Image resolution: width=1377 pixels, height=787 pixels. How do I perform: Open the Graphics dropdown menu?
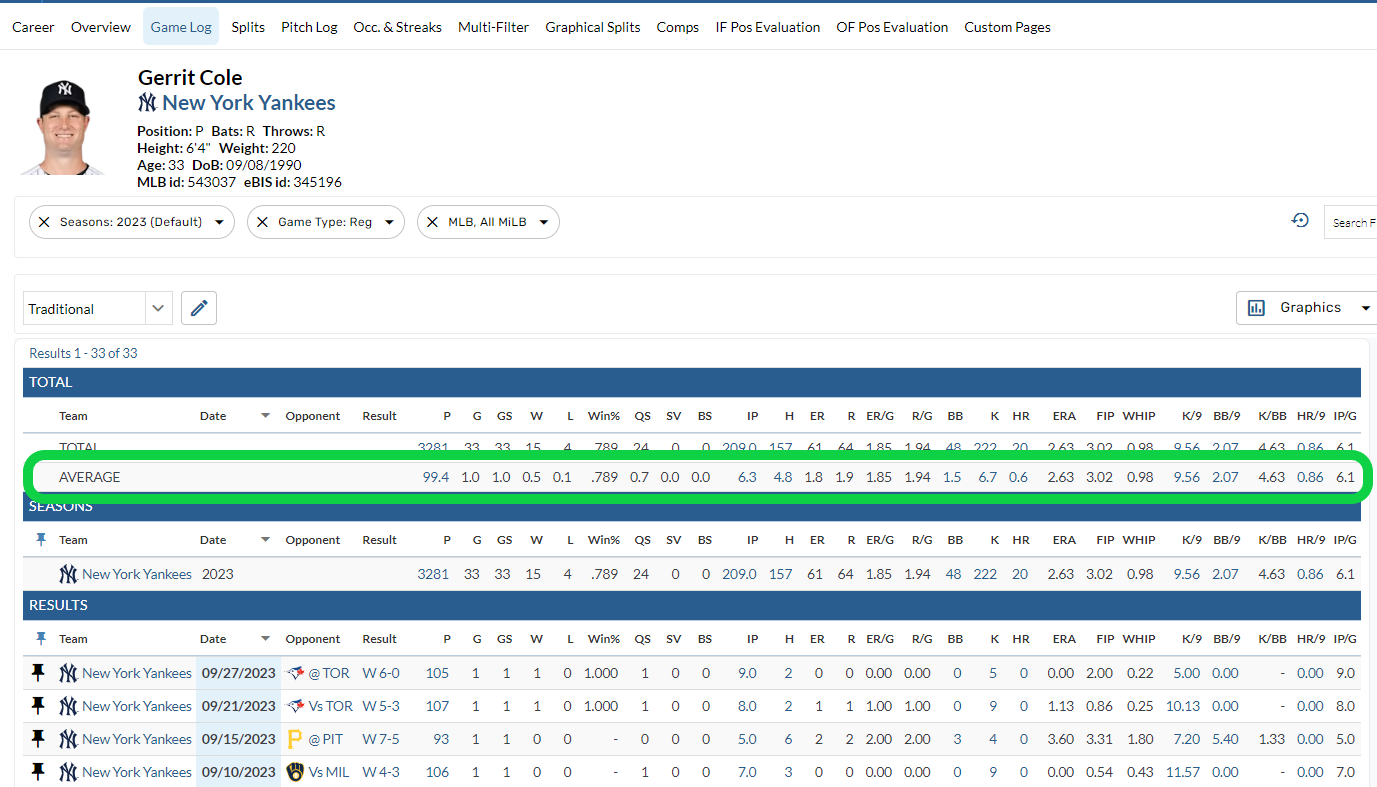[1308, 308]
